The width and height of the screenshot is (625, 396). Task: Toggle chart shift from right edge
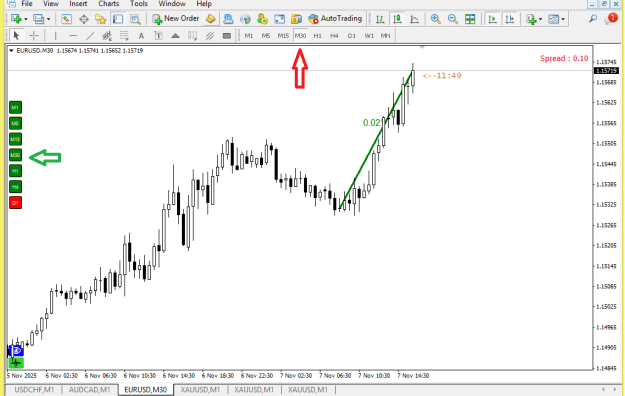(x=510, y=19)
